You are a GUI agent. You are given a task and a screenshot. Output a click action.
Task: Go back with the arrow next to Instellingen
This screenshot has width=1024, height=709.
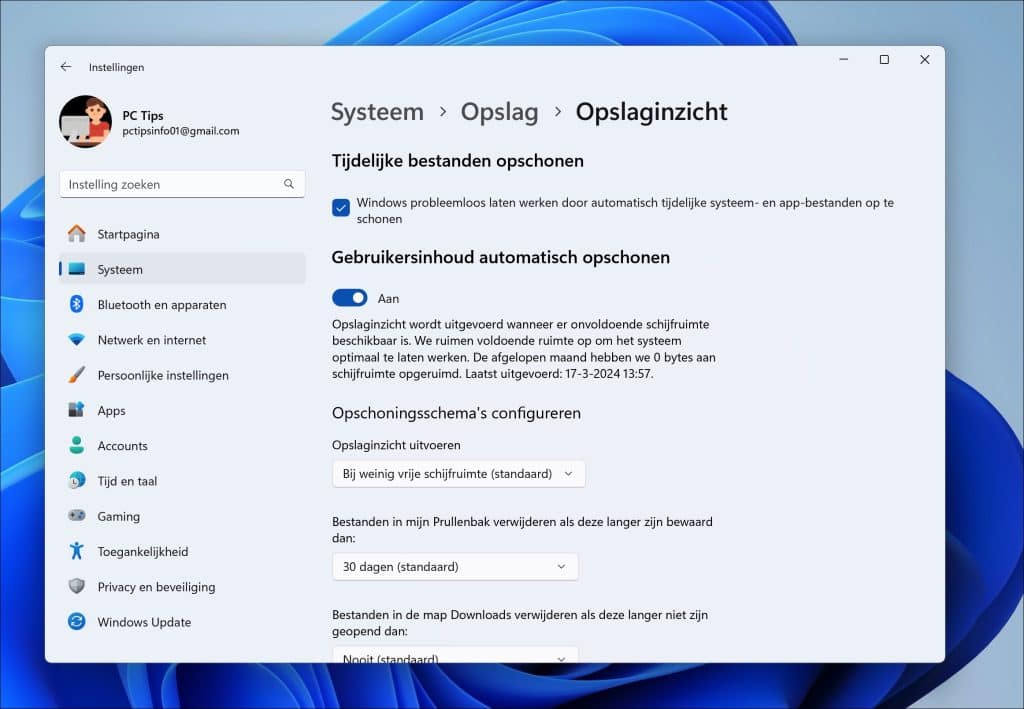(x=65, y=67)
